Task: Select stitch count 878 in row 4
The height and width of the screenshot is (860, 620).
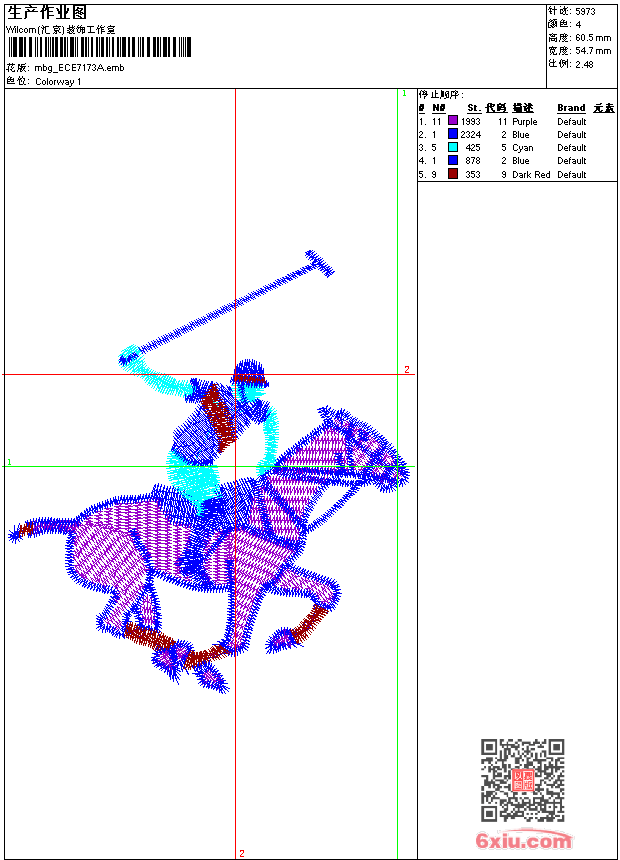Action: [x=473, y=161]
